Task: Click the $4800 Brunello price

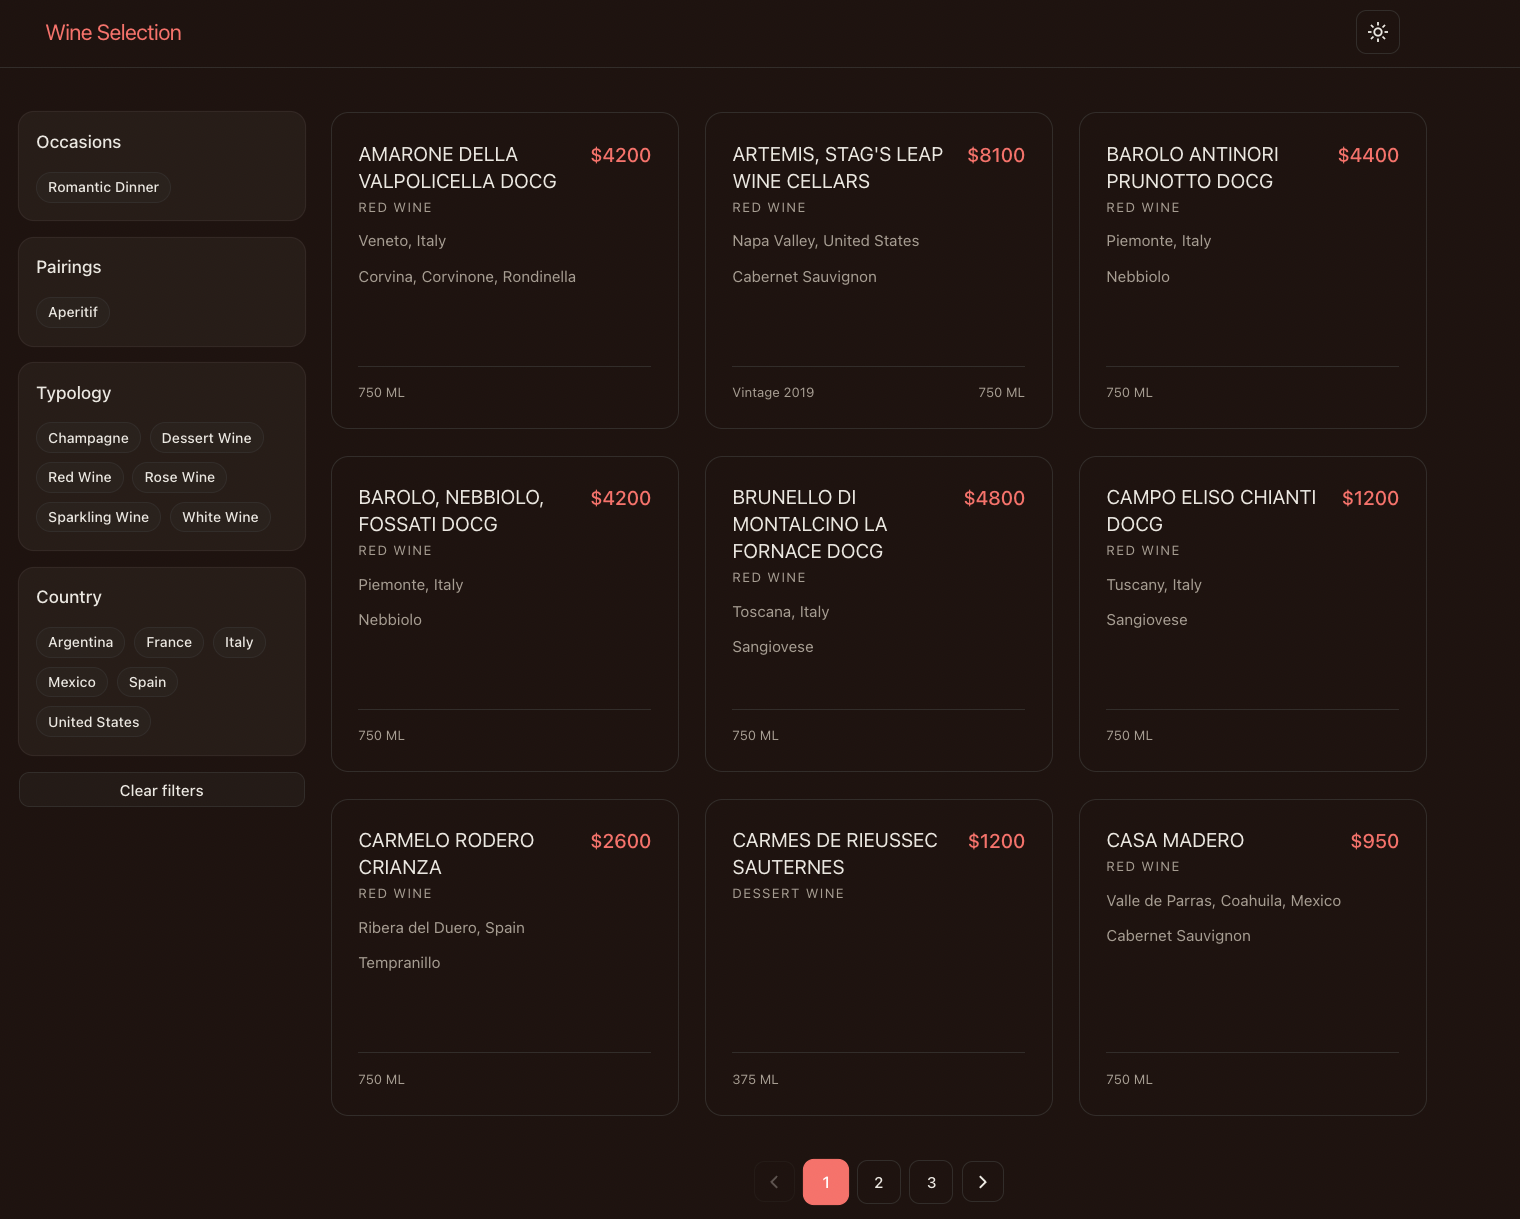Action: coord(994,498)
